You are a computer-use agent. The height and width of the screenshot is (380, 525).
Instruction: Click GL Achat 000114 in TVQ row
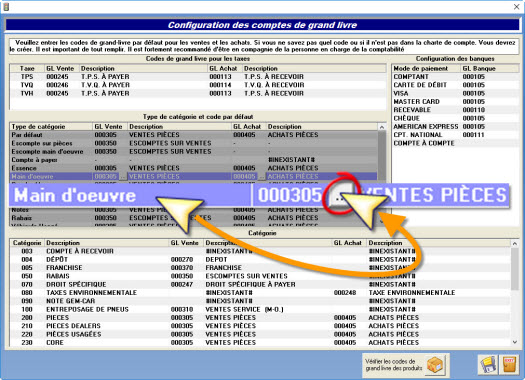pyautogui.click(x=220, y=85)
